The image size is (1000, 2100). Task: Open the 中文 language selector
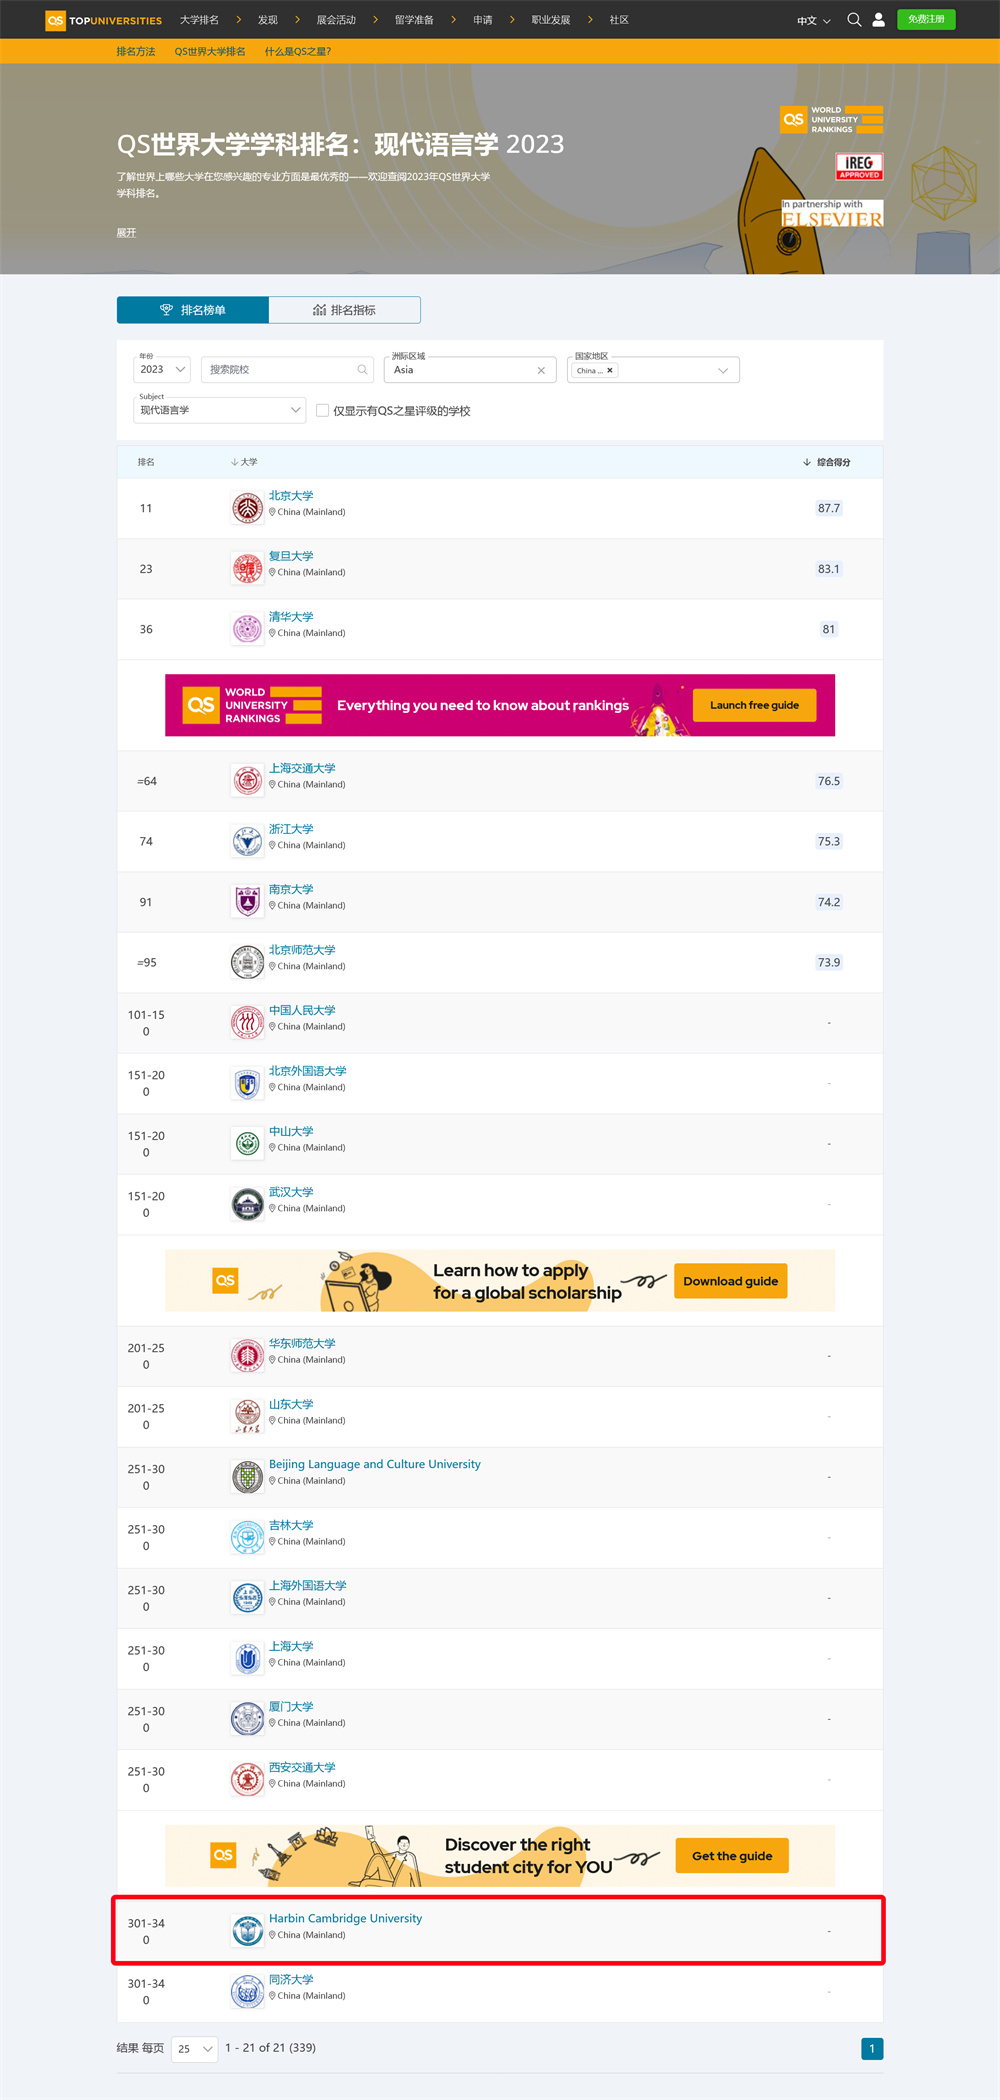click(813, 20)
